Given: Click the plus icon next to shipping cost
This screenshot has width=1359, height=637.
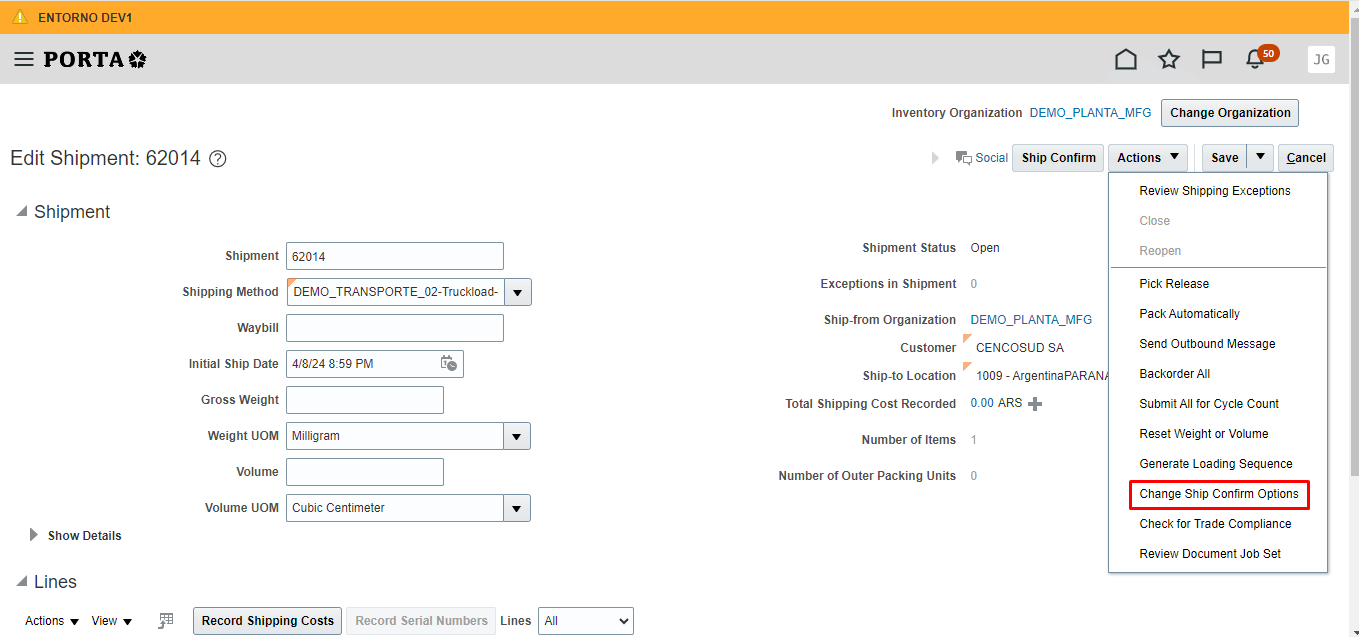Looking at the screenshot, I should pos(1035,404).
